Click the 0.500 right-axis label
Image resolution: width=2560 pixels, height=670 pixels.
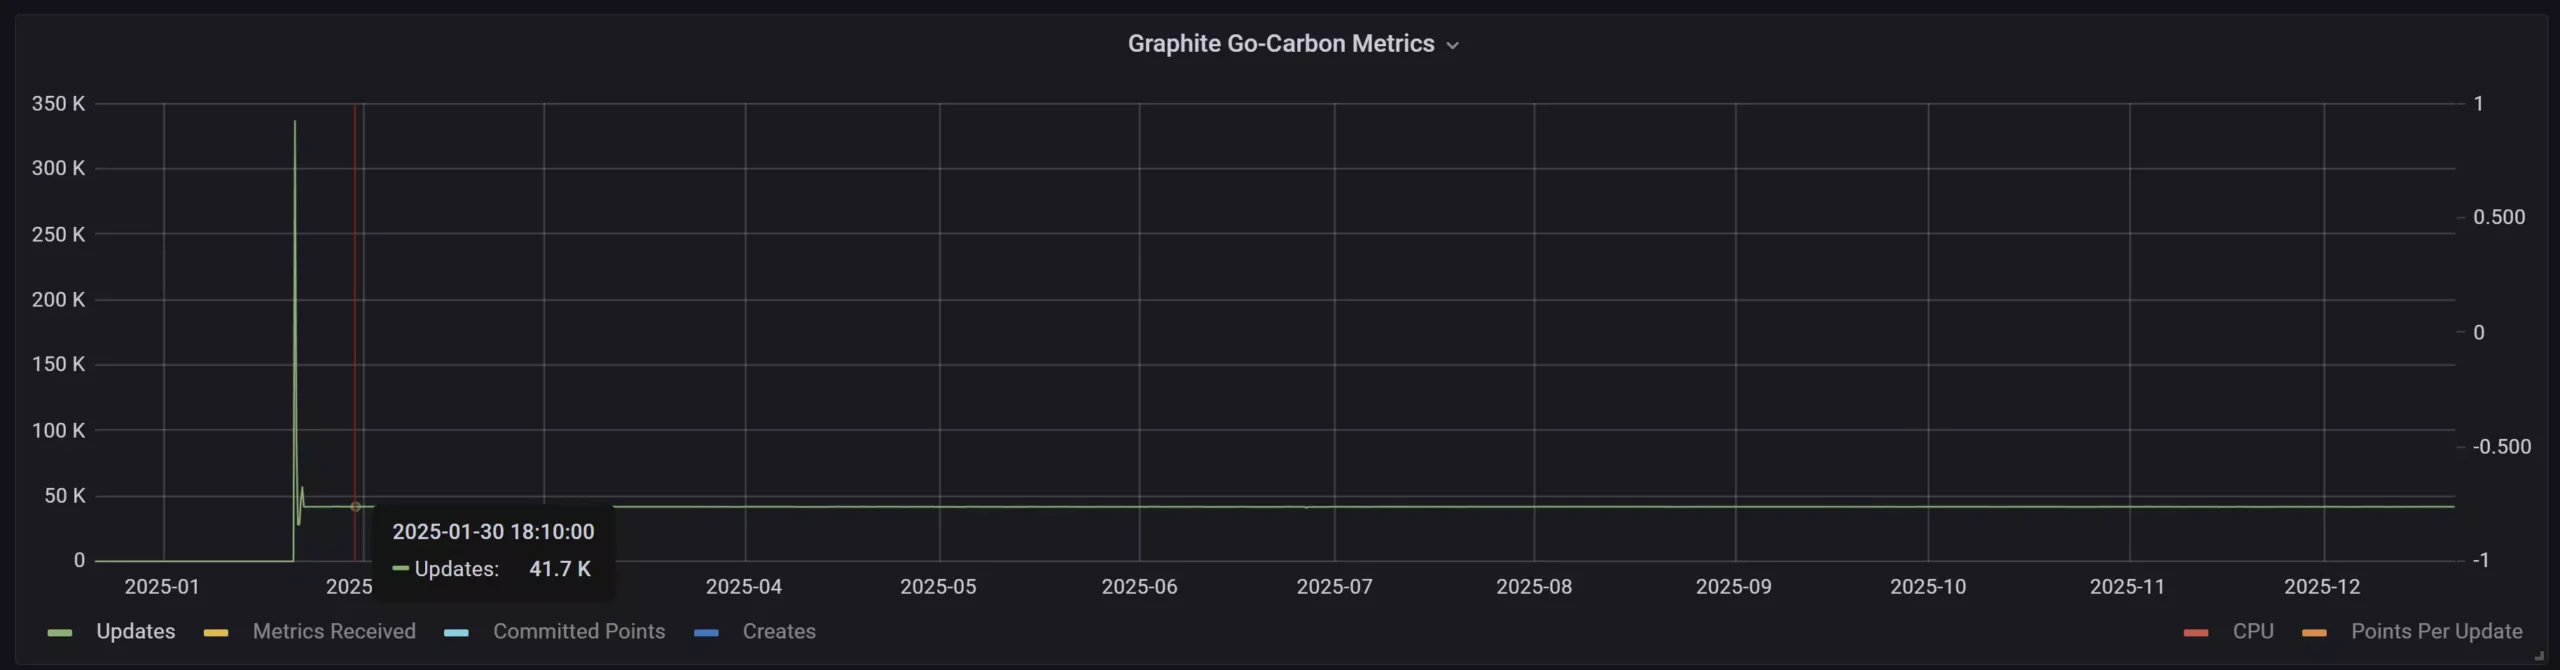pos(2498,218)
